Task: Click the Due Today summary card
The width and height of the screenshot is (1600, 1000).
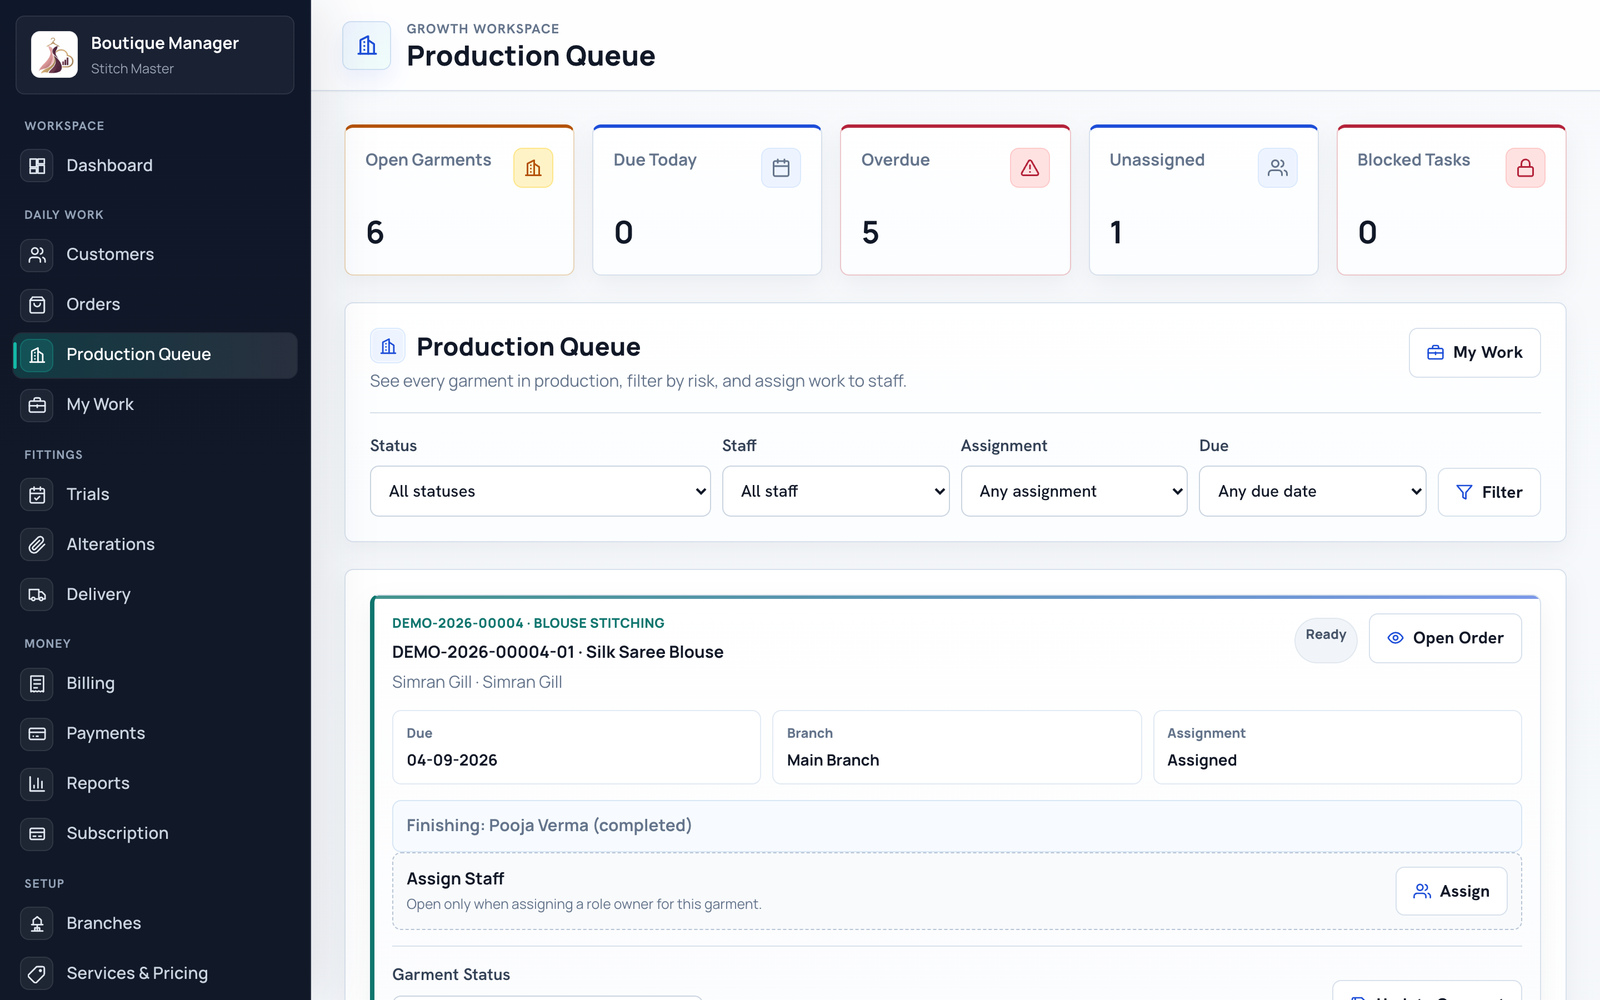Action: click(x=707, y=200)
